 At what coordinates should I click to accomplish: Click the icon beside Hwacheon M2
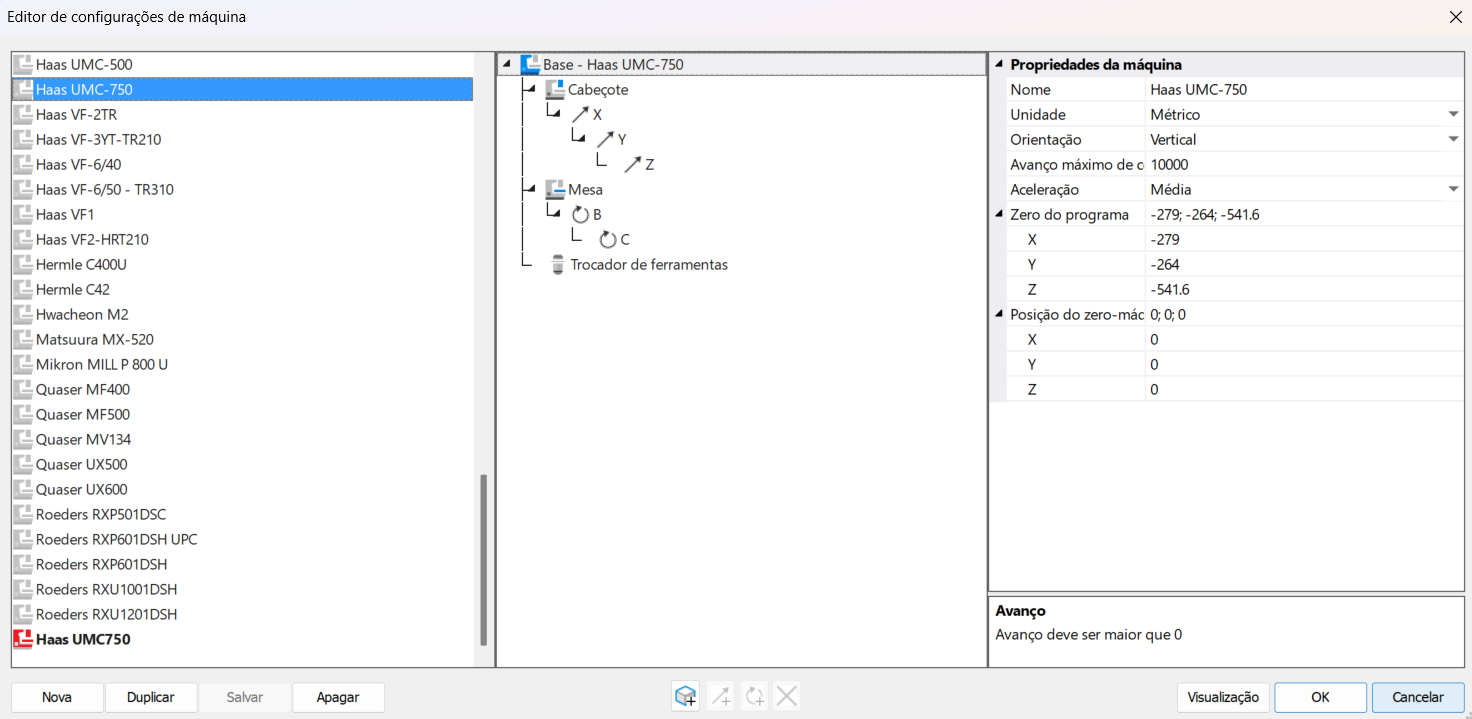(x=23, y=314)
